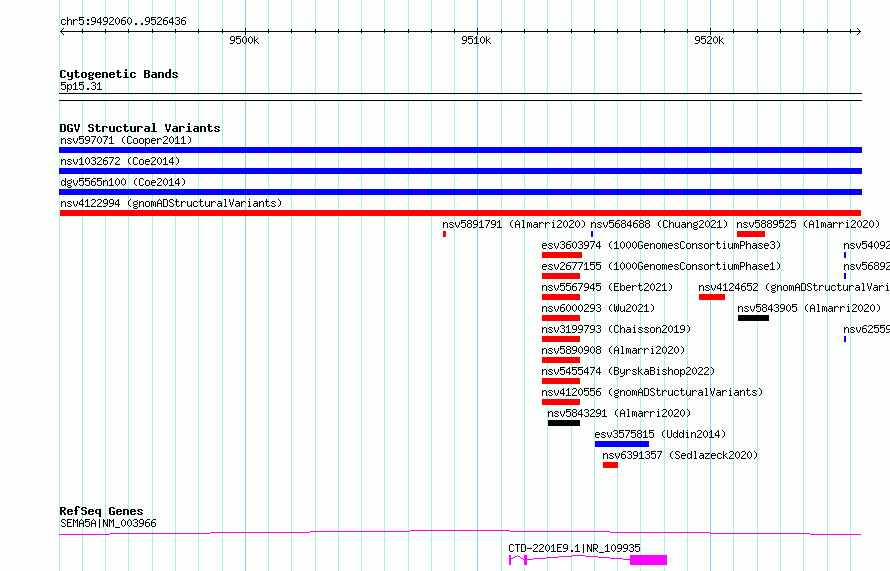This screenshot has height=571, width=890.
Task: Click the right arrowhead of the ruler
Action: pos(859,31)
